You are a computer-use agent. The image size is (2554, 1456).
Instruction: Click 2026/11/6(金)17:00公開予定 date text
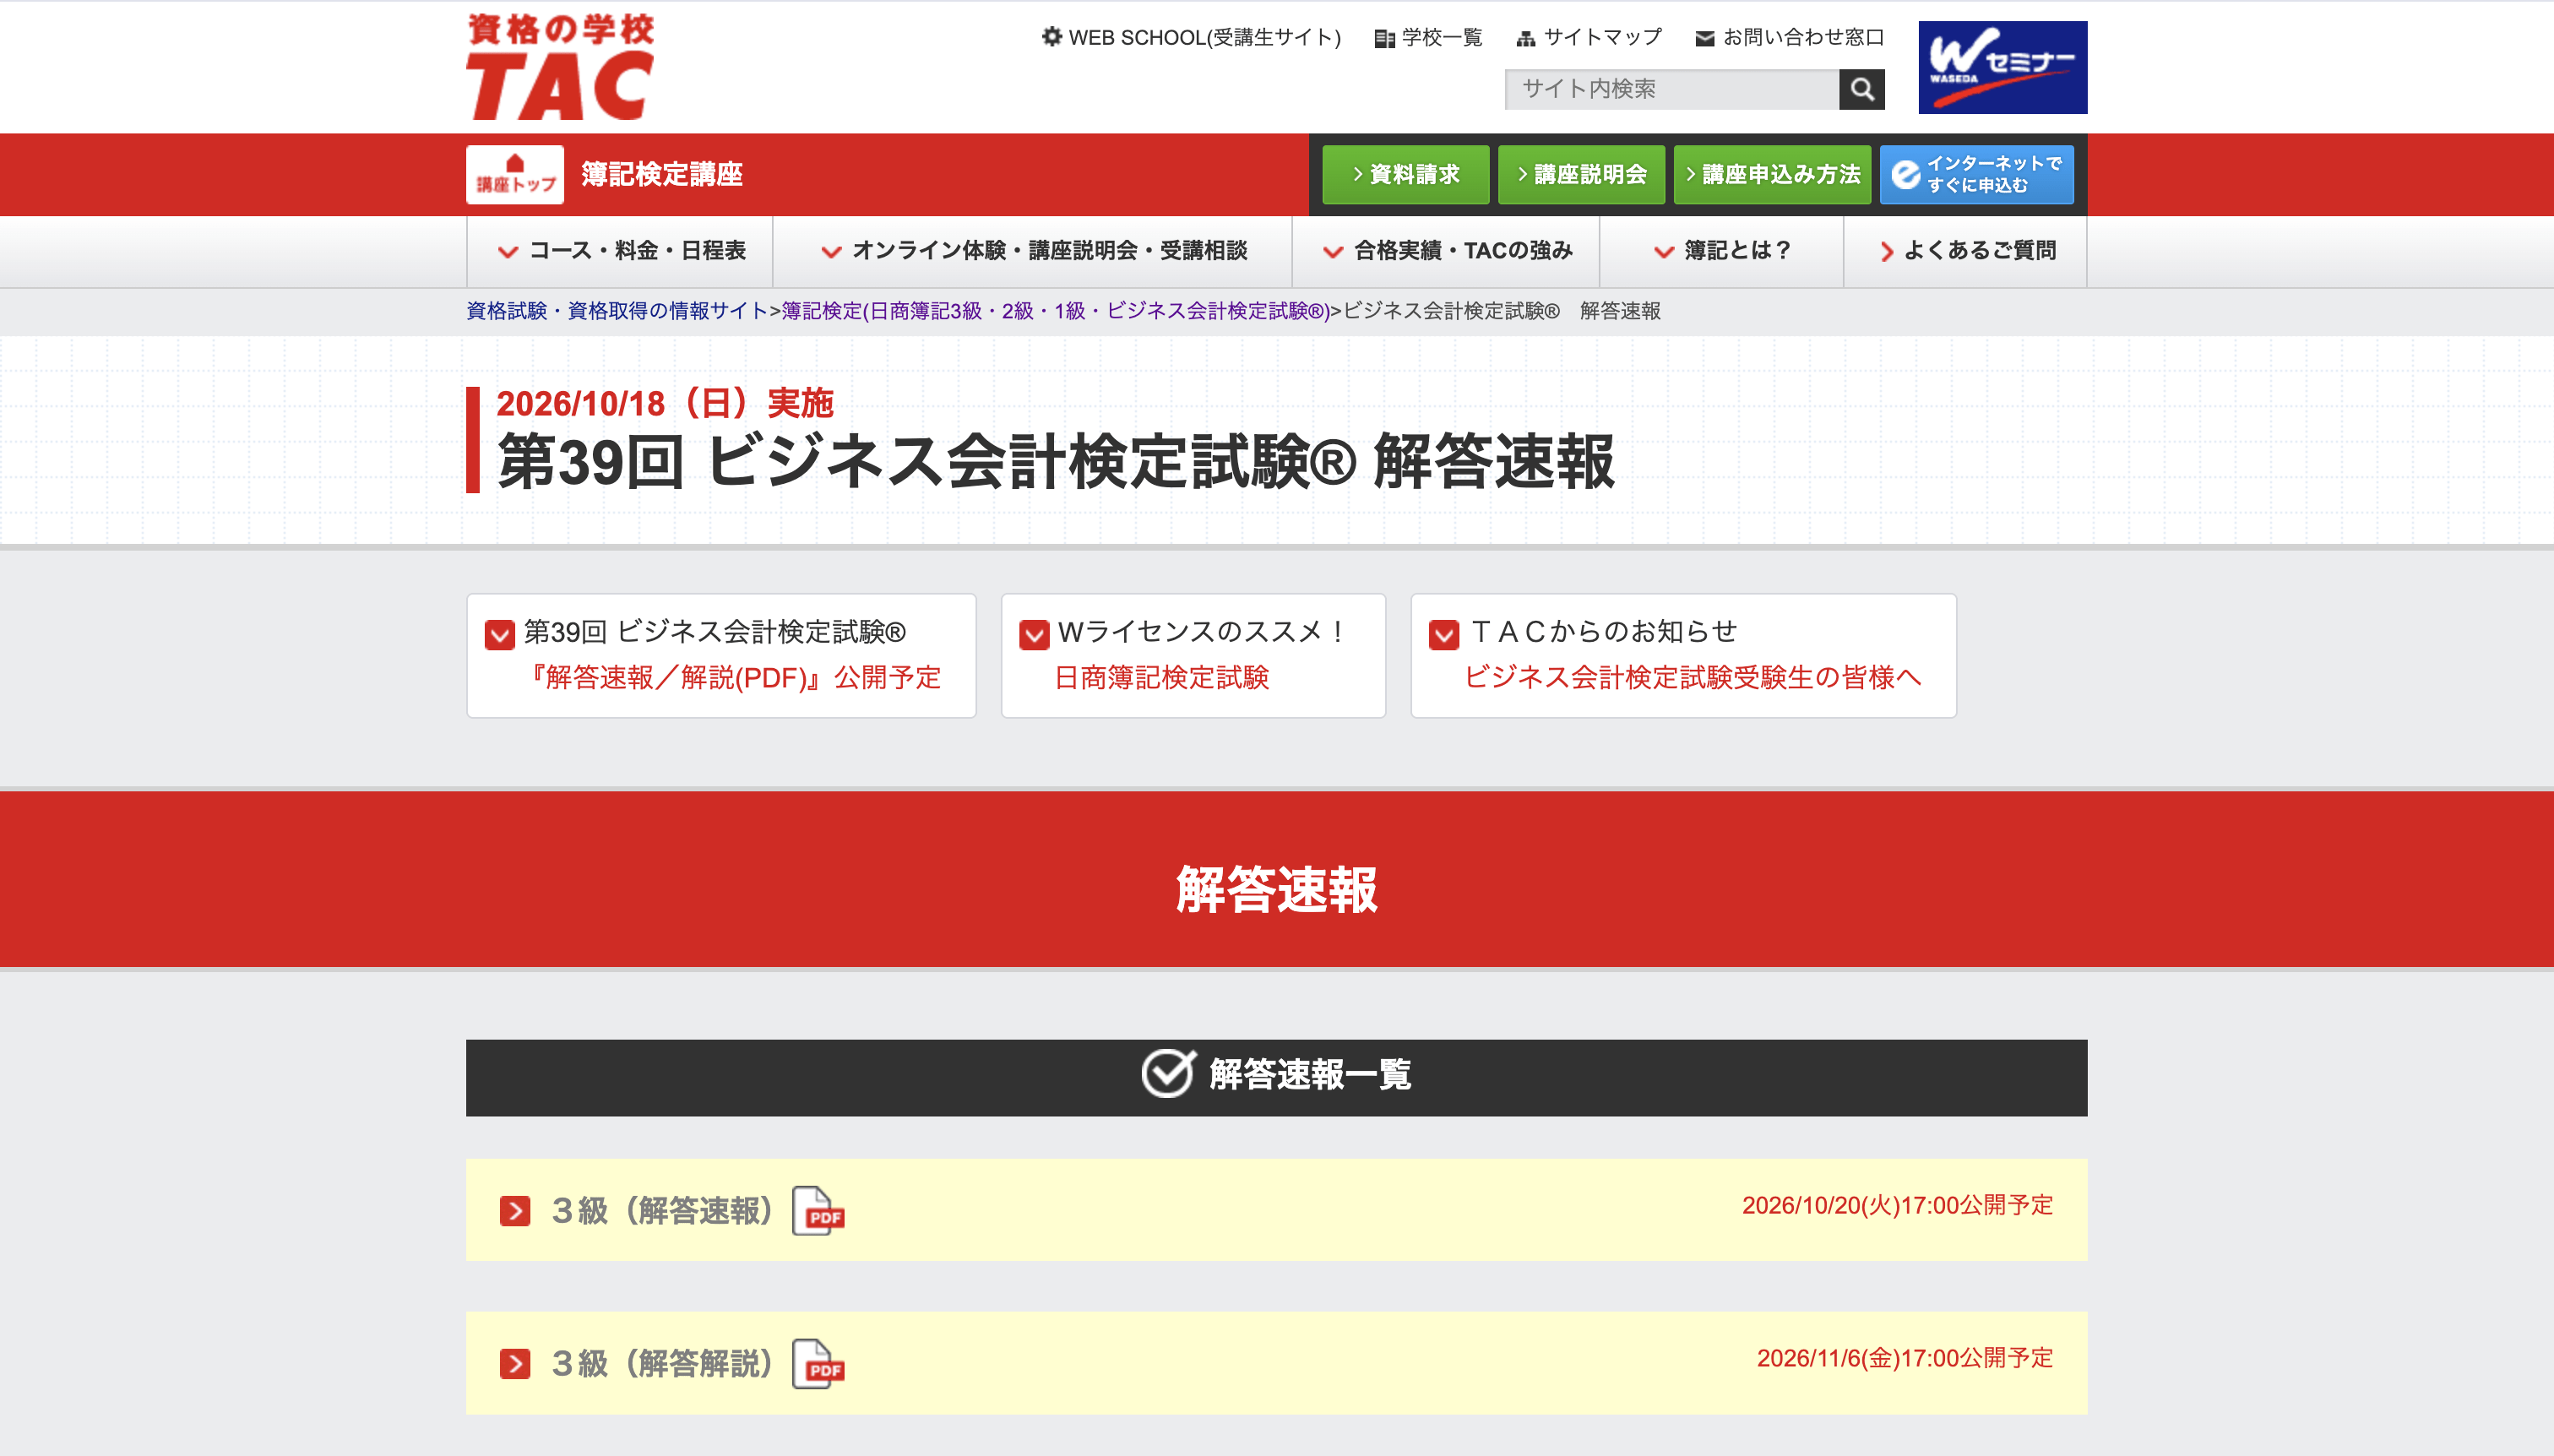(1904, 1358)
